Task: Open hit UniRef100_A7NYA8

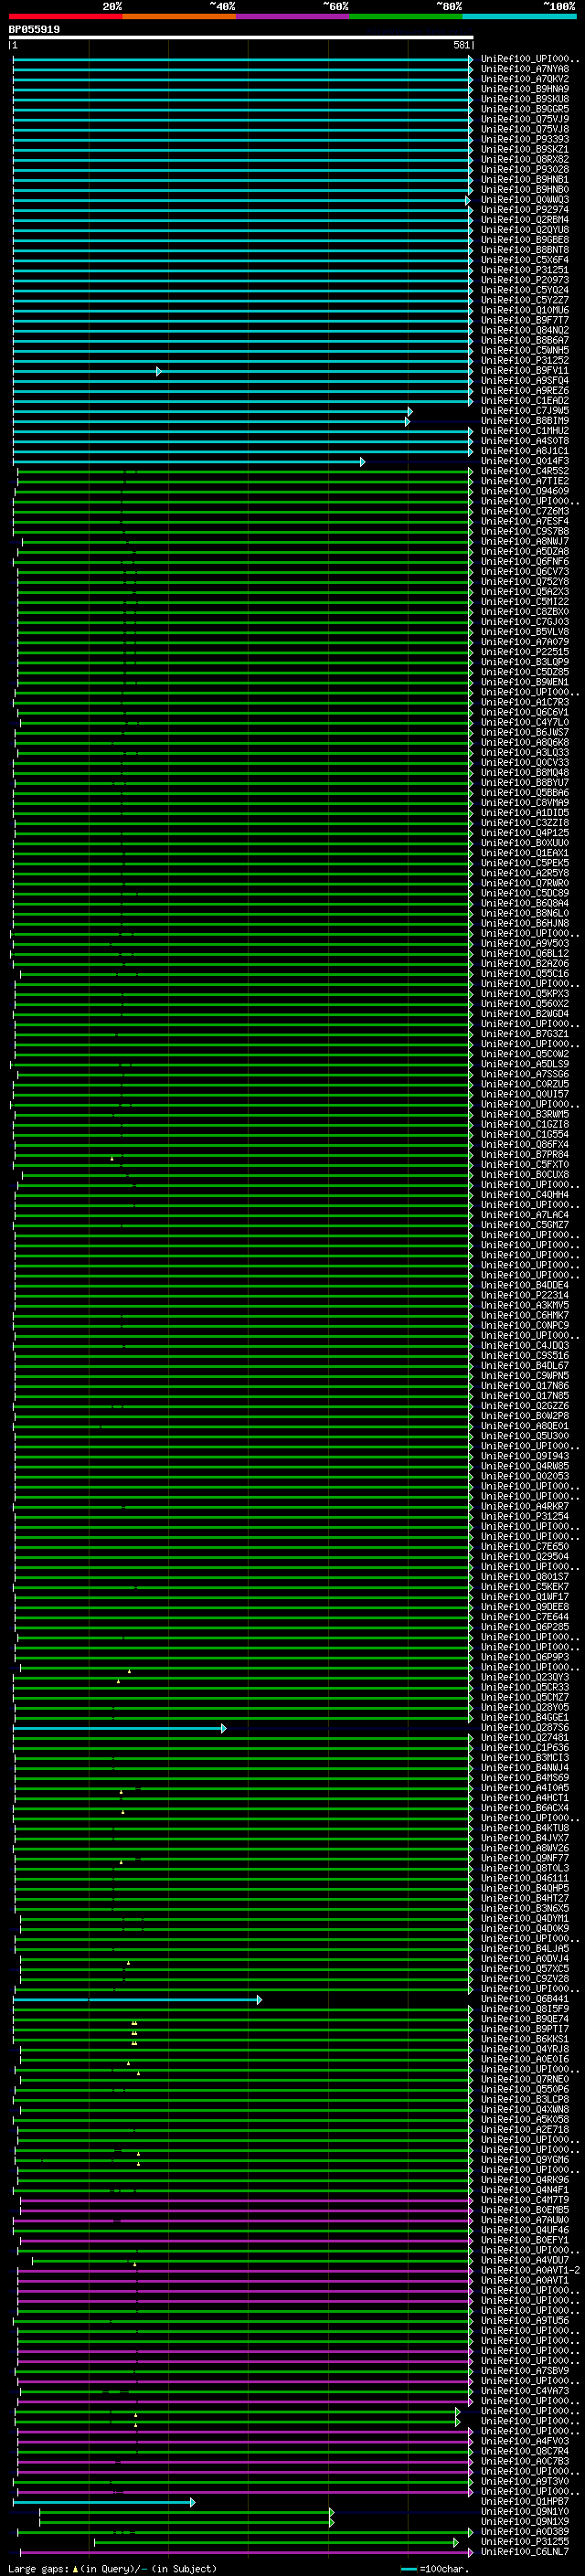Action: (x=525, y=70)
